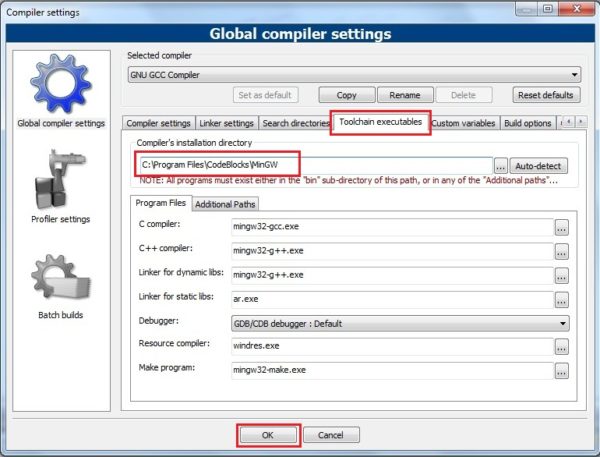
Task: Click the mingw32-make.exe make program field
Action: pos(392,370)
